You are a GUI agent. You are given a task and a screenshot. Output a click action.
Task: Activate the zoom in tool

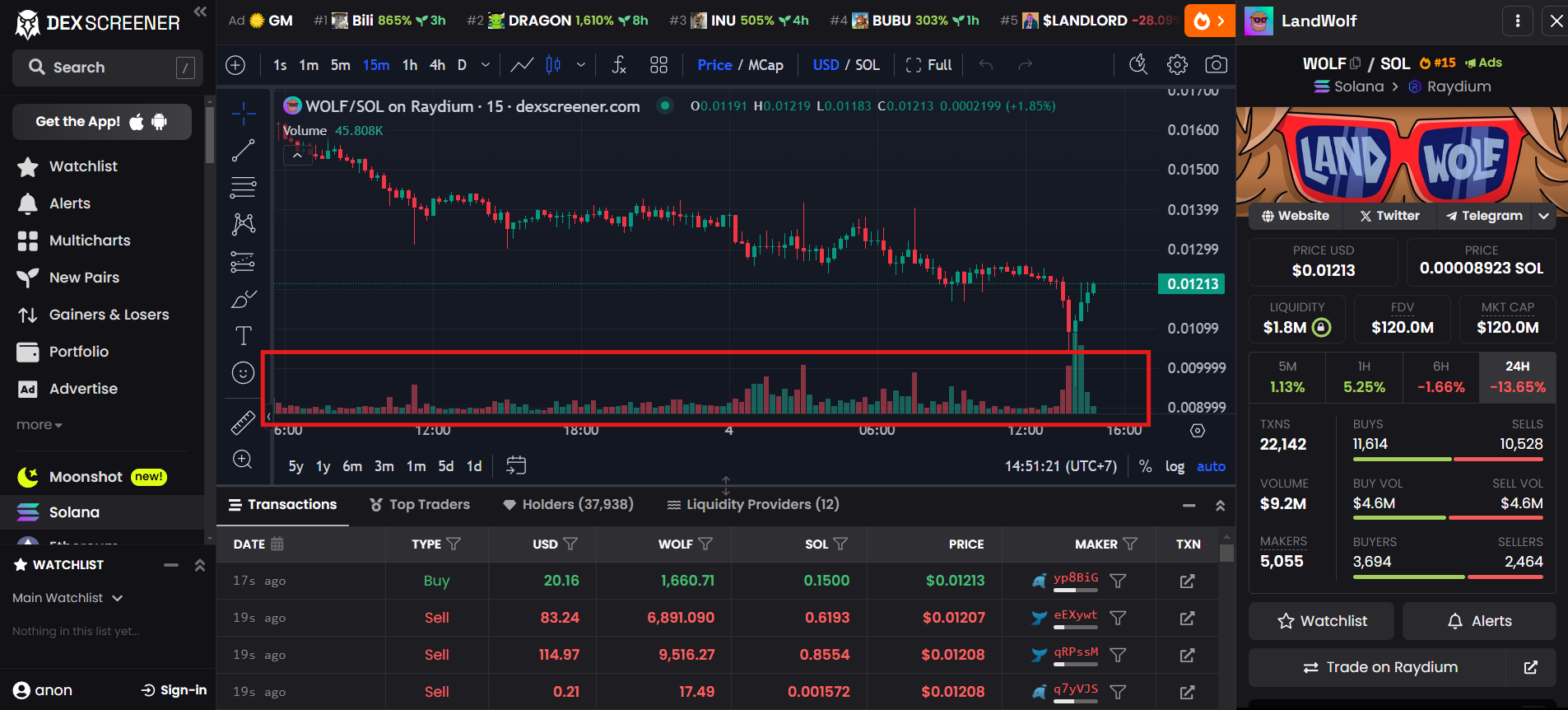(243, 459)
